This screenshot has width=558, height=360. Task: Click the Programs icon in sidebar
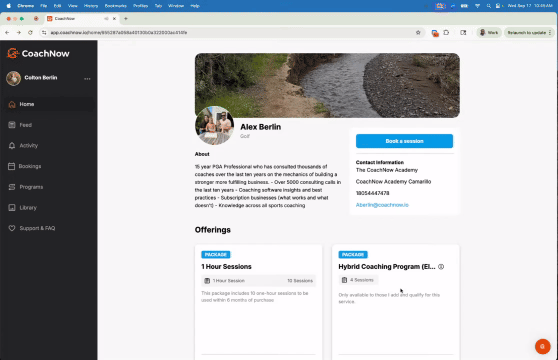[12, 187]
